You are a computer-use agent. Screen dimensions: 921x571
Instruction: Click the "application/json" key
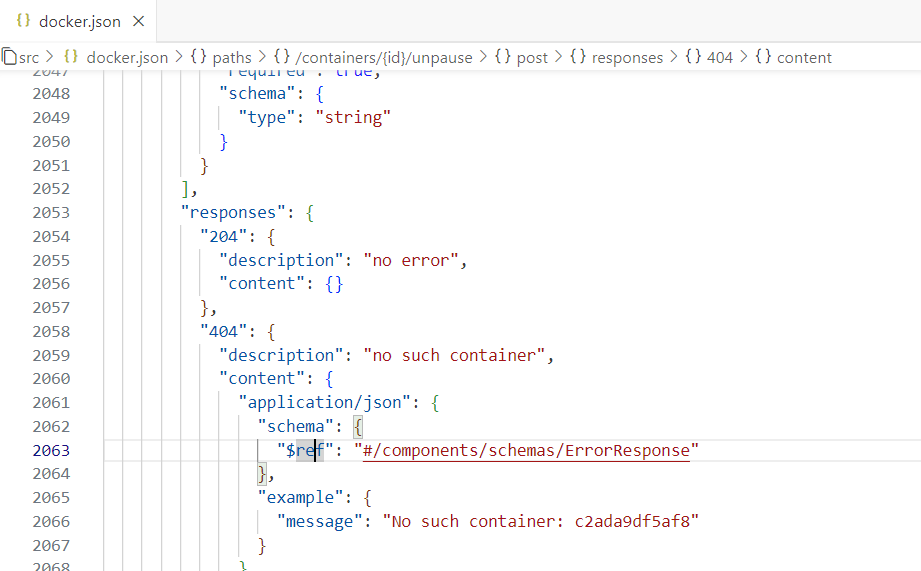pos(325,402)
